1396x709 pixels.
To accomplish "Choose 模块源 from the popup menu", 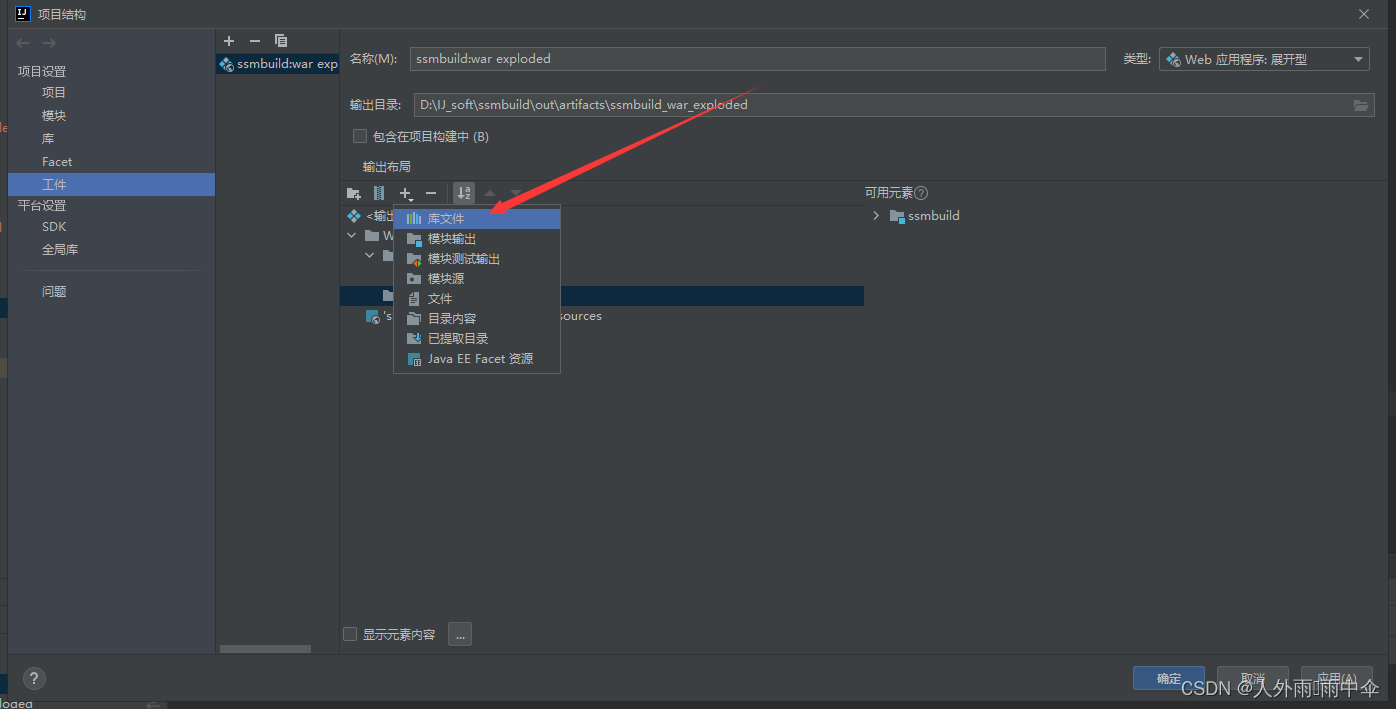I will tap(477, 279).
